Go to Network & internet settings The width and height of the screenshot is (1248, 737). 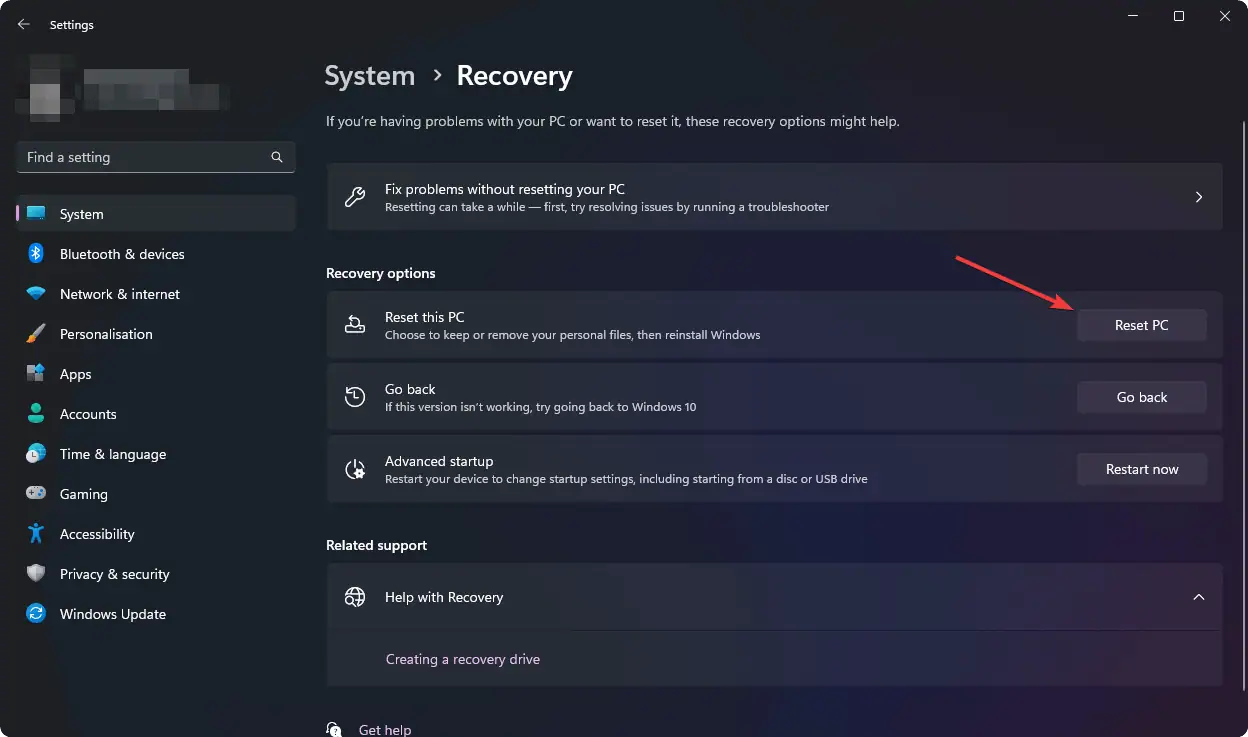[156, 294]
